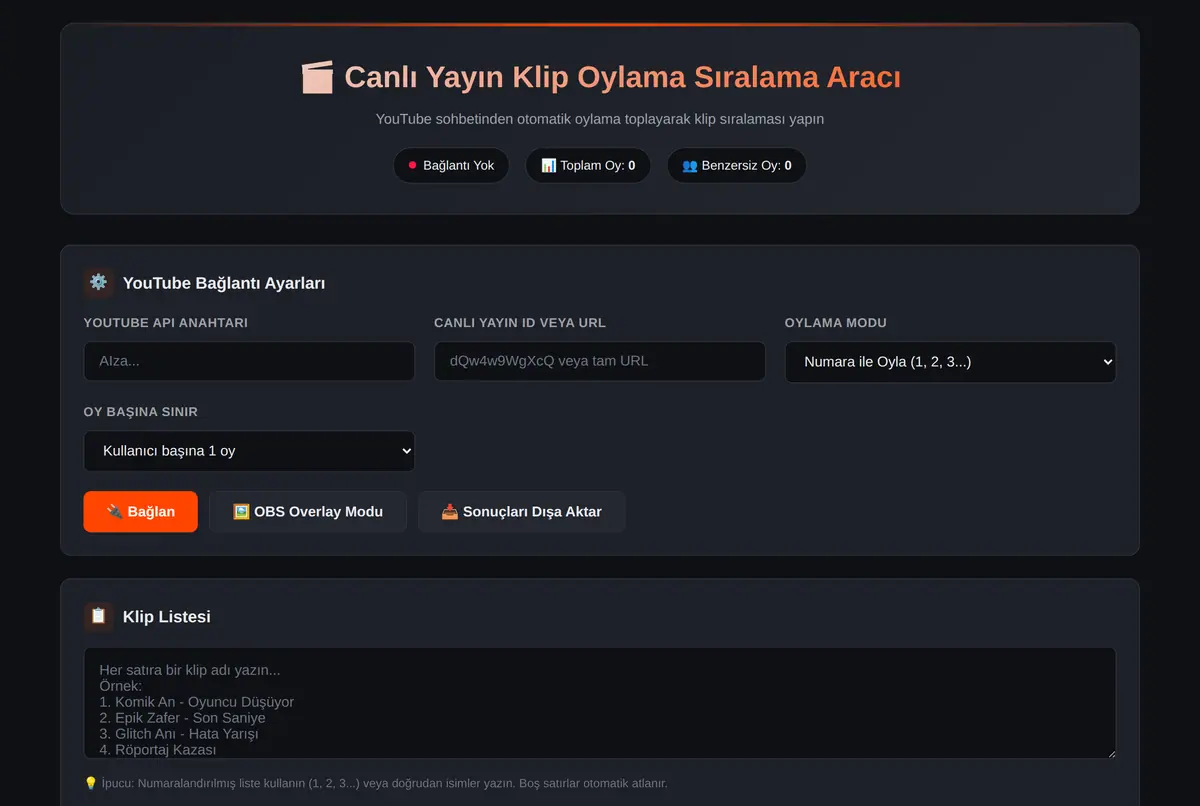The image size is (1200, 806).
Task: Click the clapperboard icon in the title
Action: coord(316,77)
